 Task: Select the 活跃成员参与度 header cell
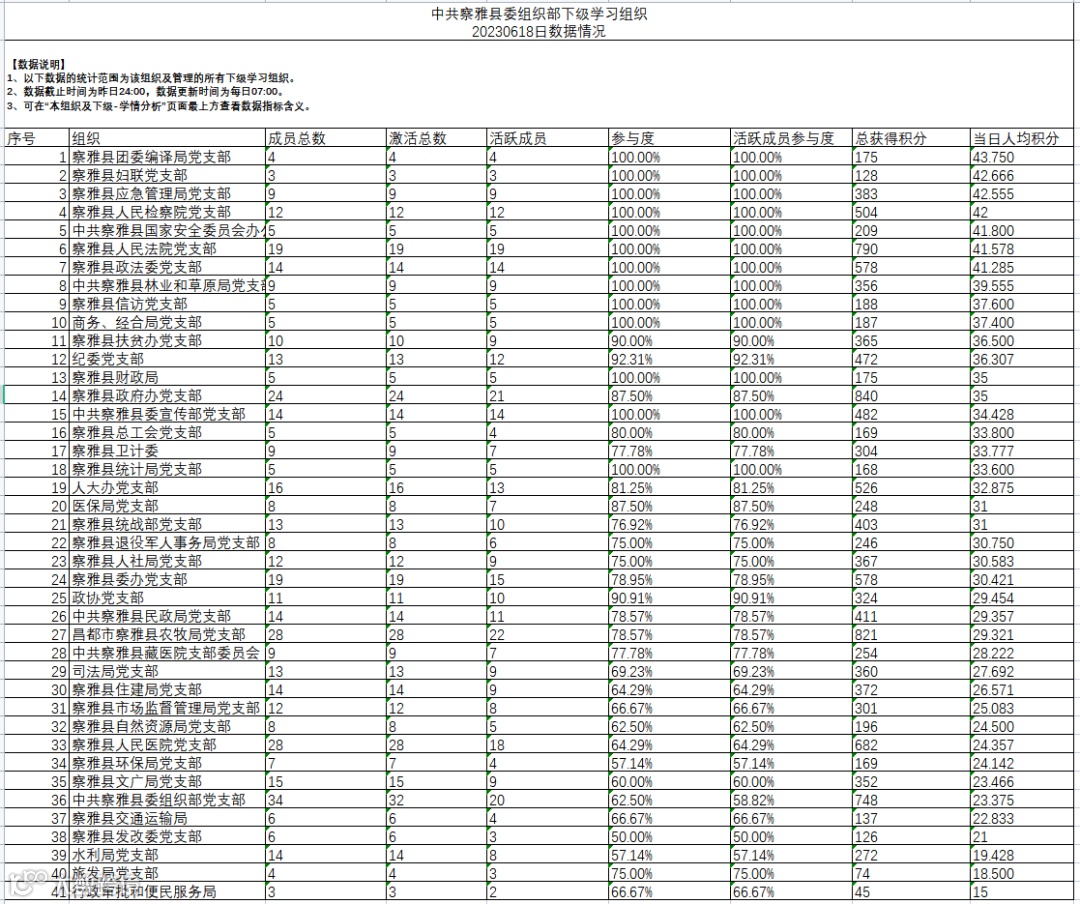[x=791, y=138]
